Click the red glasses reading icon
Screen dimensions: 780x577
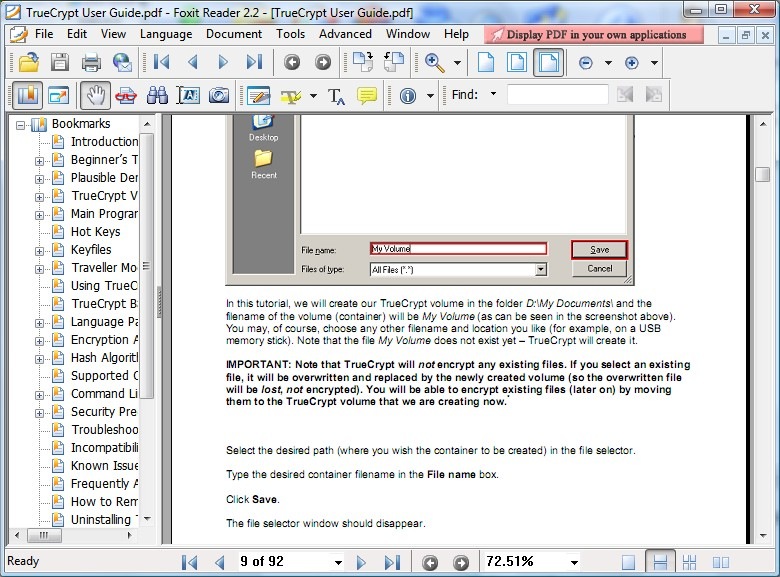[x=126, y=95]
